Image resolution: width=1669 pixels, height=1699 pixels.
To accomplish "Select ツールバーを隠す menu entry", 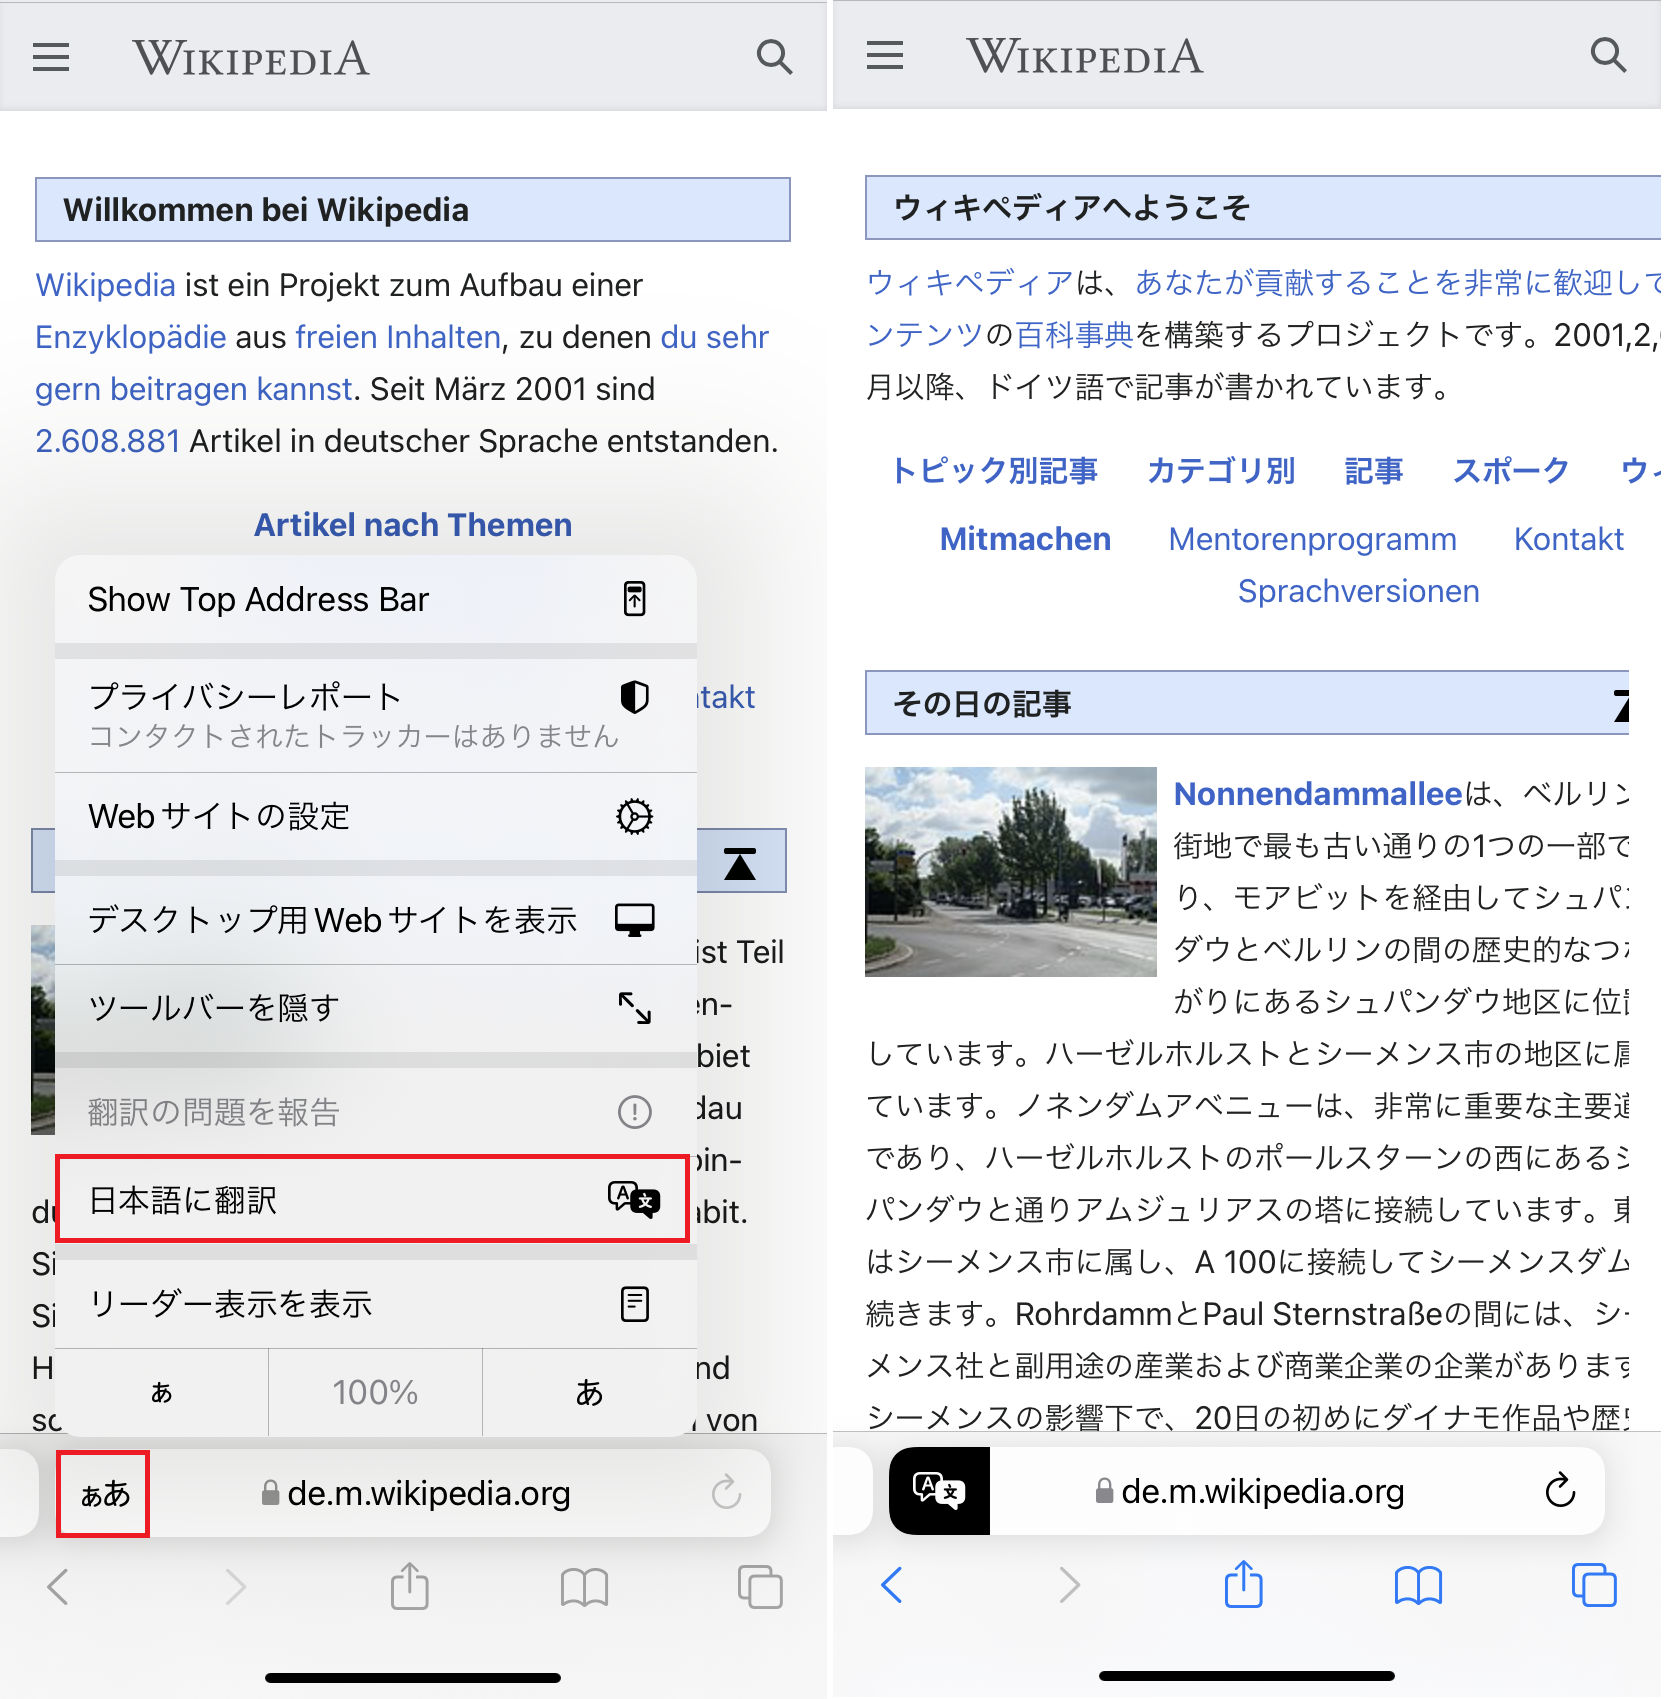I will (x=376, y=1008).
